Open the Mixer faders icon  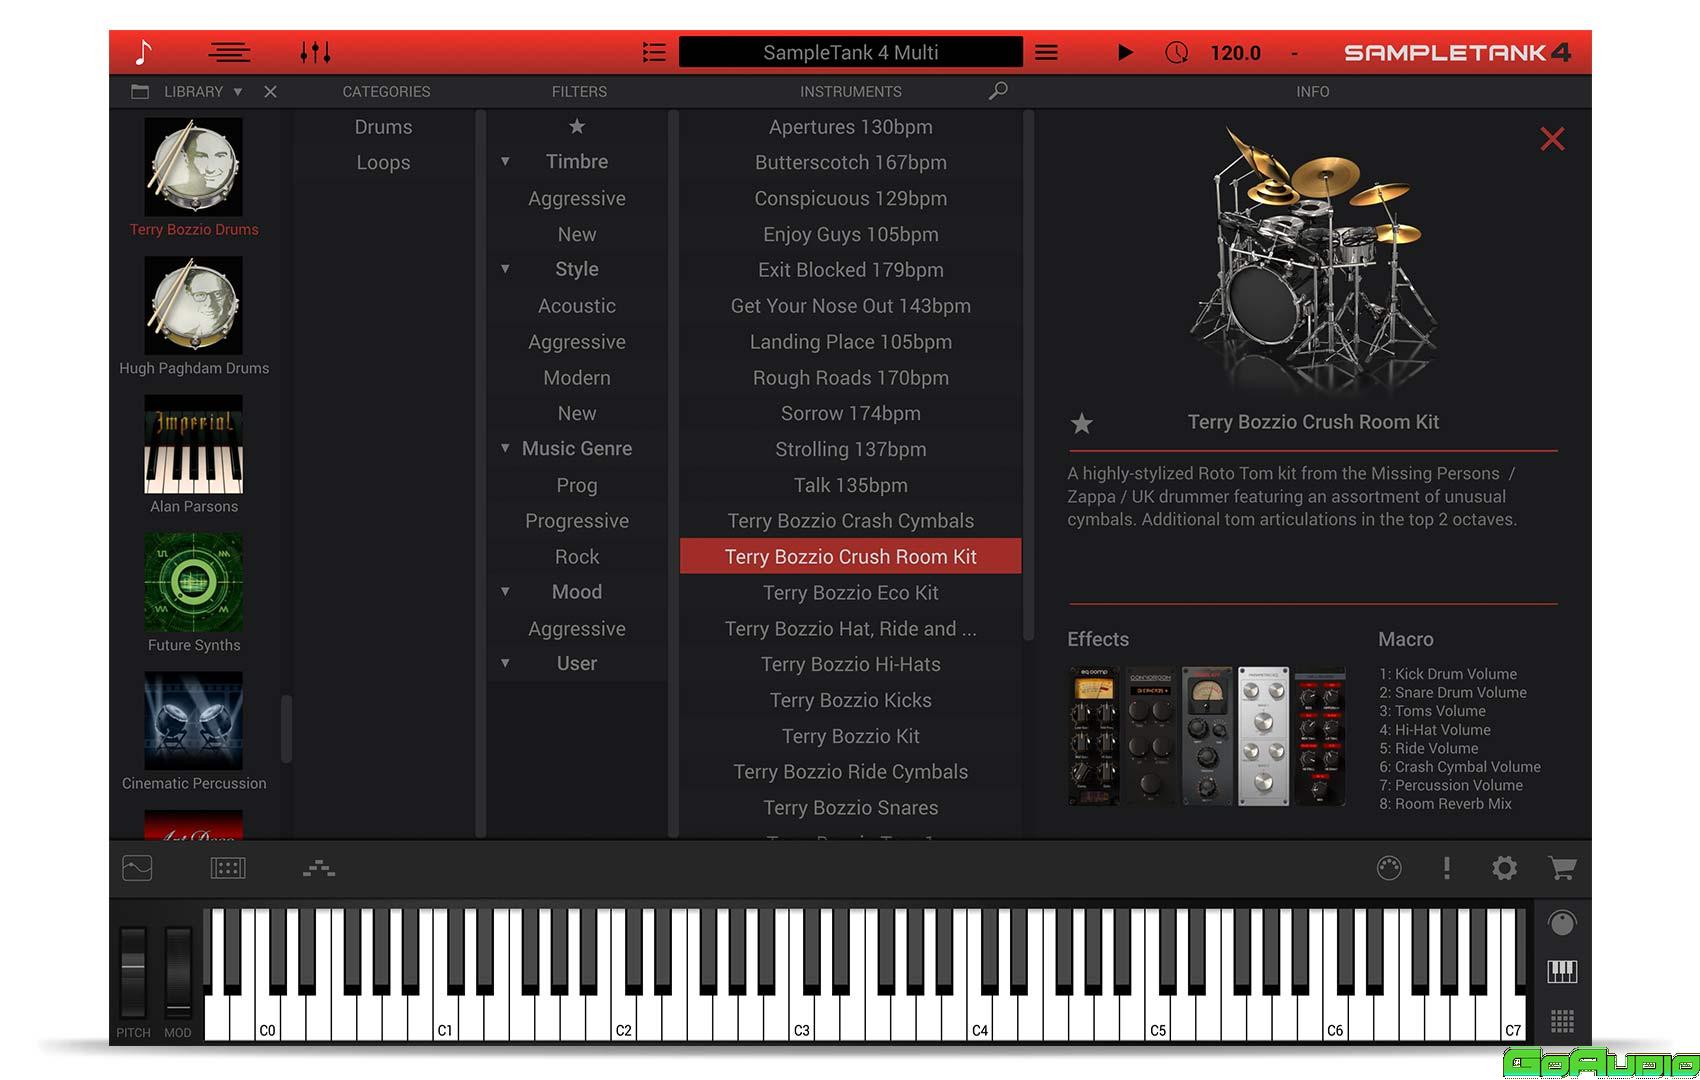pos(315,52)
